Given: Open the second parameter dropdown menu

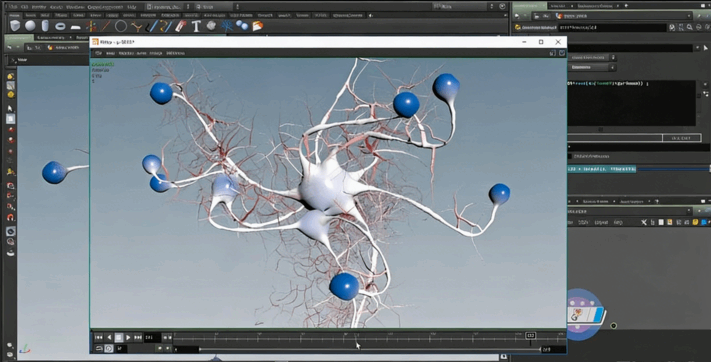Looking at the screenshot, I should (x=593, y=67).
